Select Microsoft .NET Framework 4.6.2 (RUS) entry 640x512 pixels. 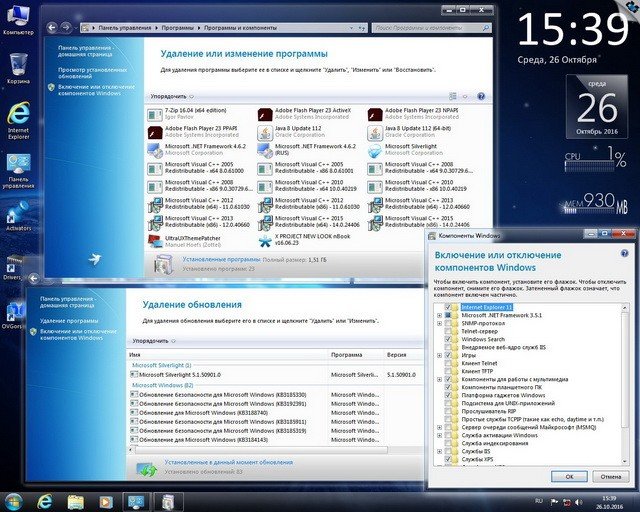(307, 150)
